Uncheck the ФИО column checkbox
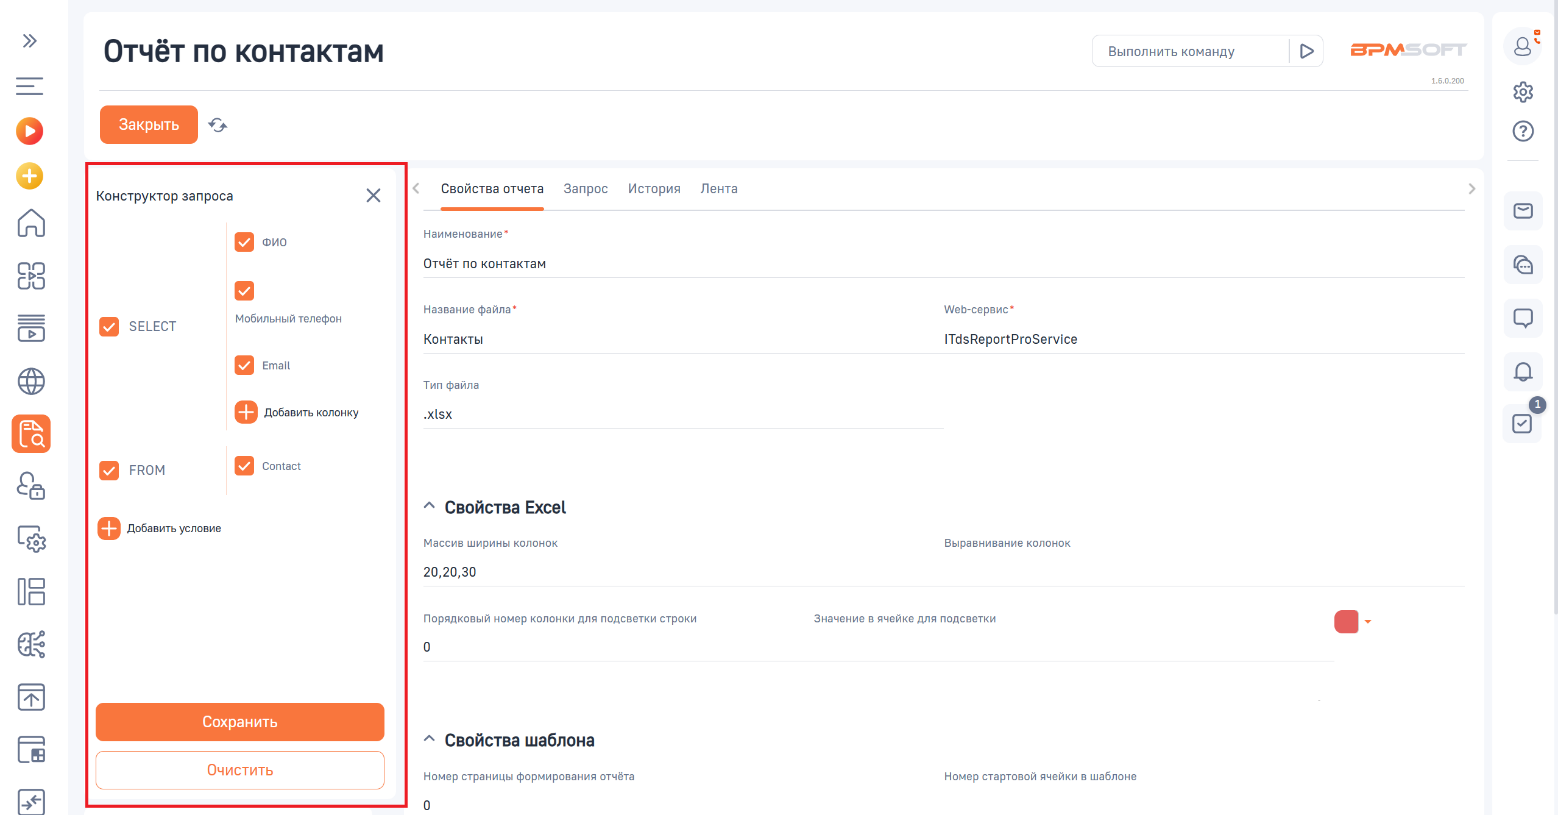This screenshot has width=1558, height=815. pos(244,242)
